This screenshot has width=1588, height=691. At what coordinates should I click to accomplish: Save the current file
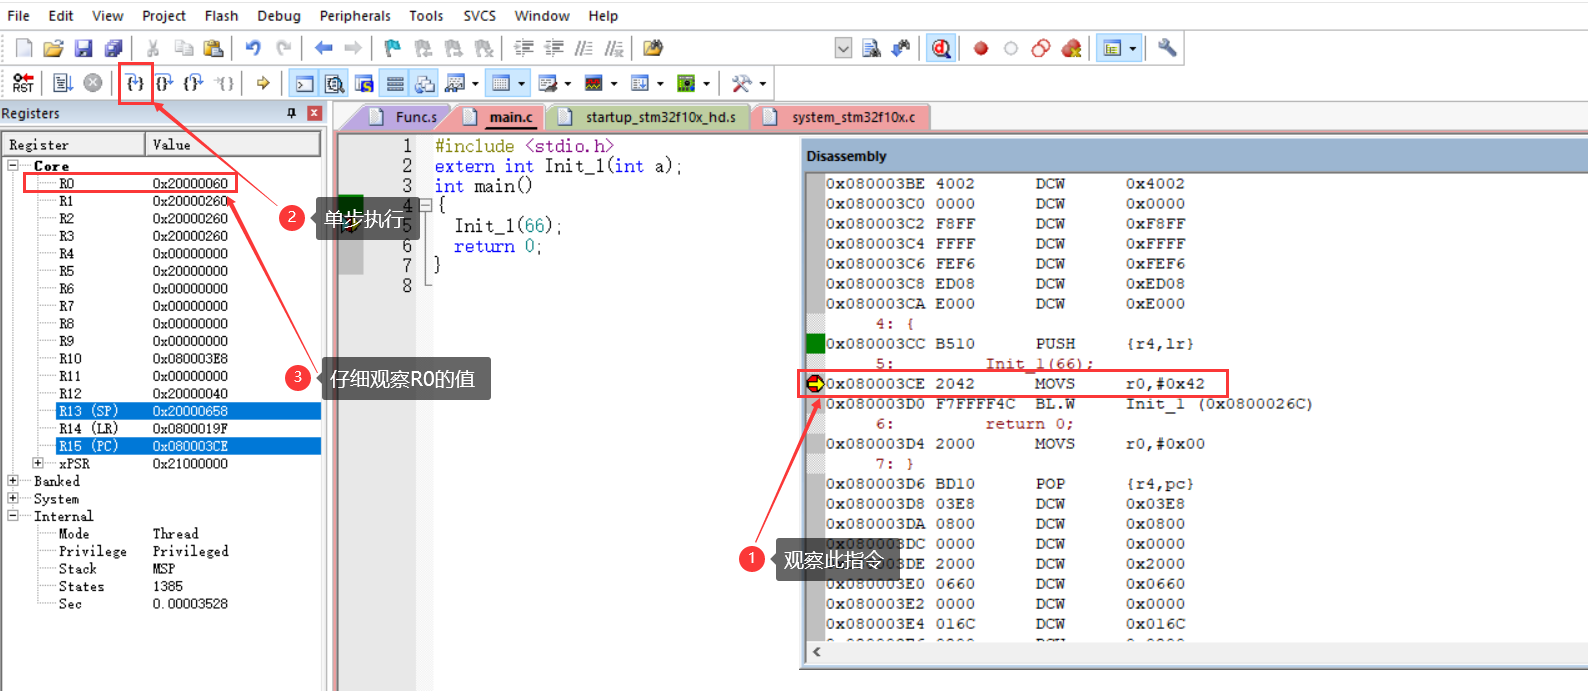[84, 48]
